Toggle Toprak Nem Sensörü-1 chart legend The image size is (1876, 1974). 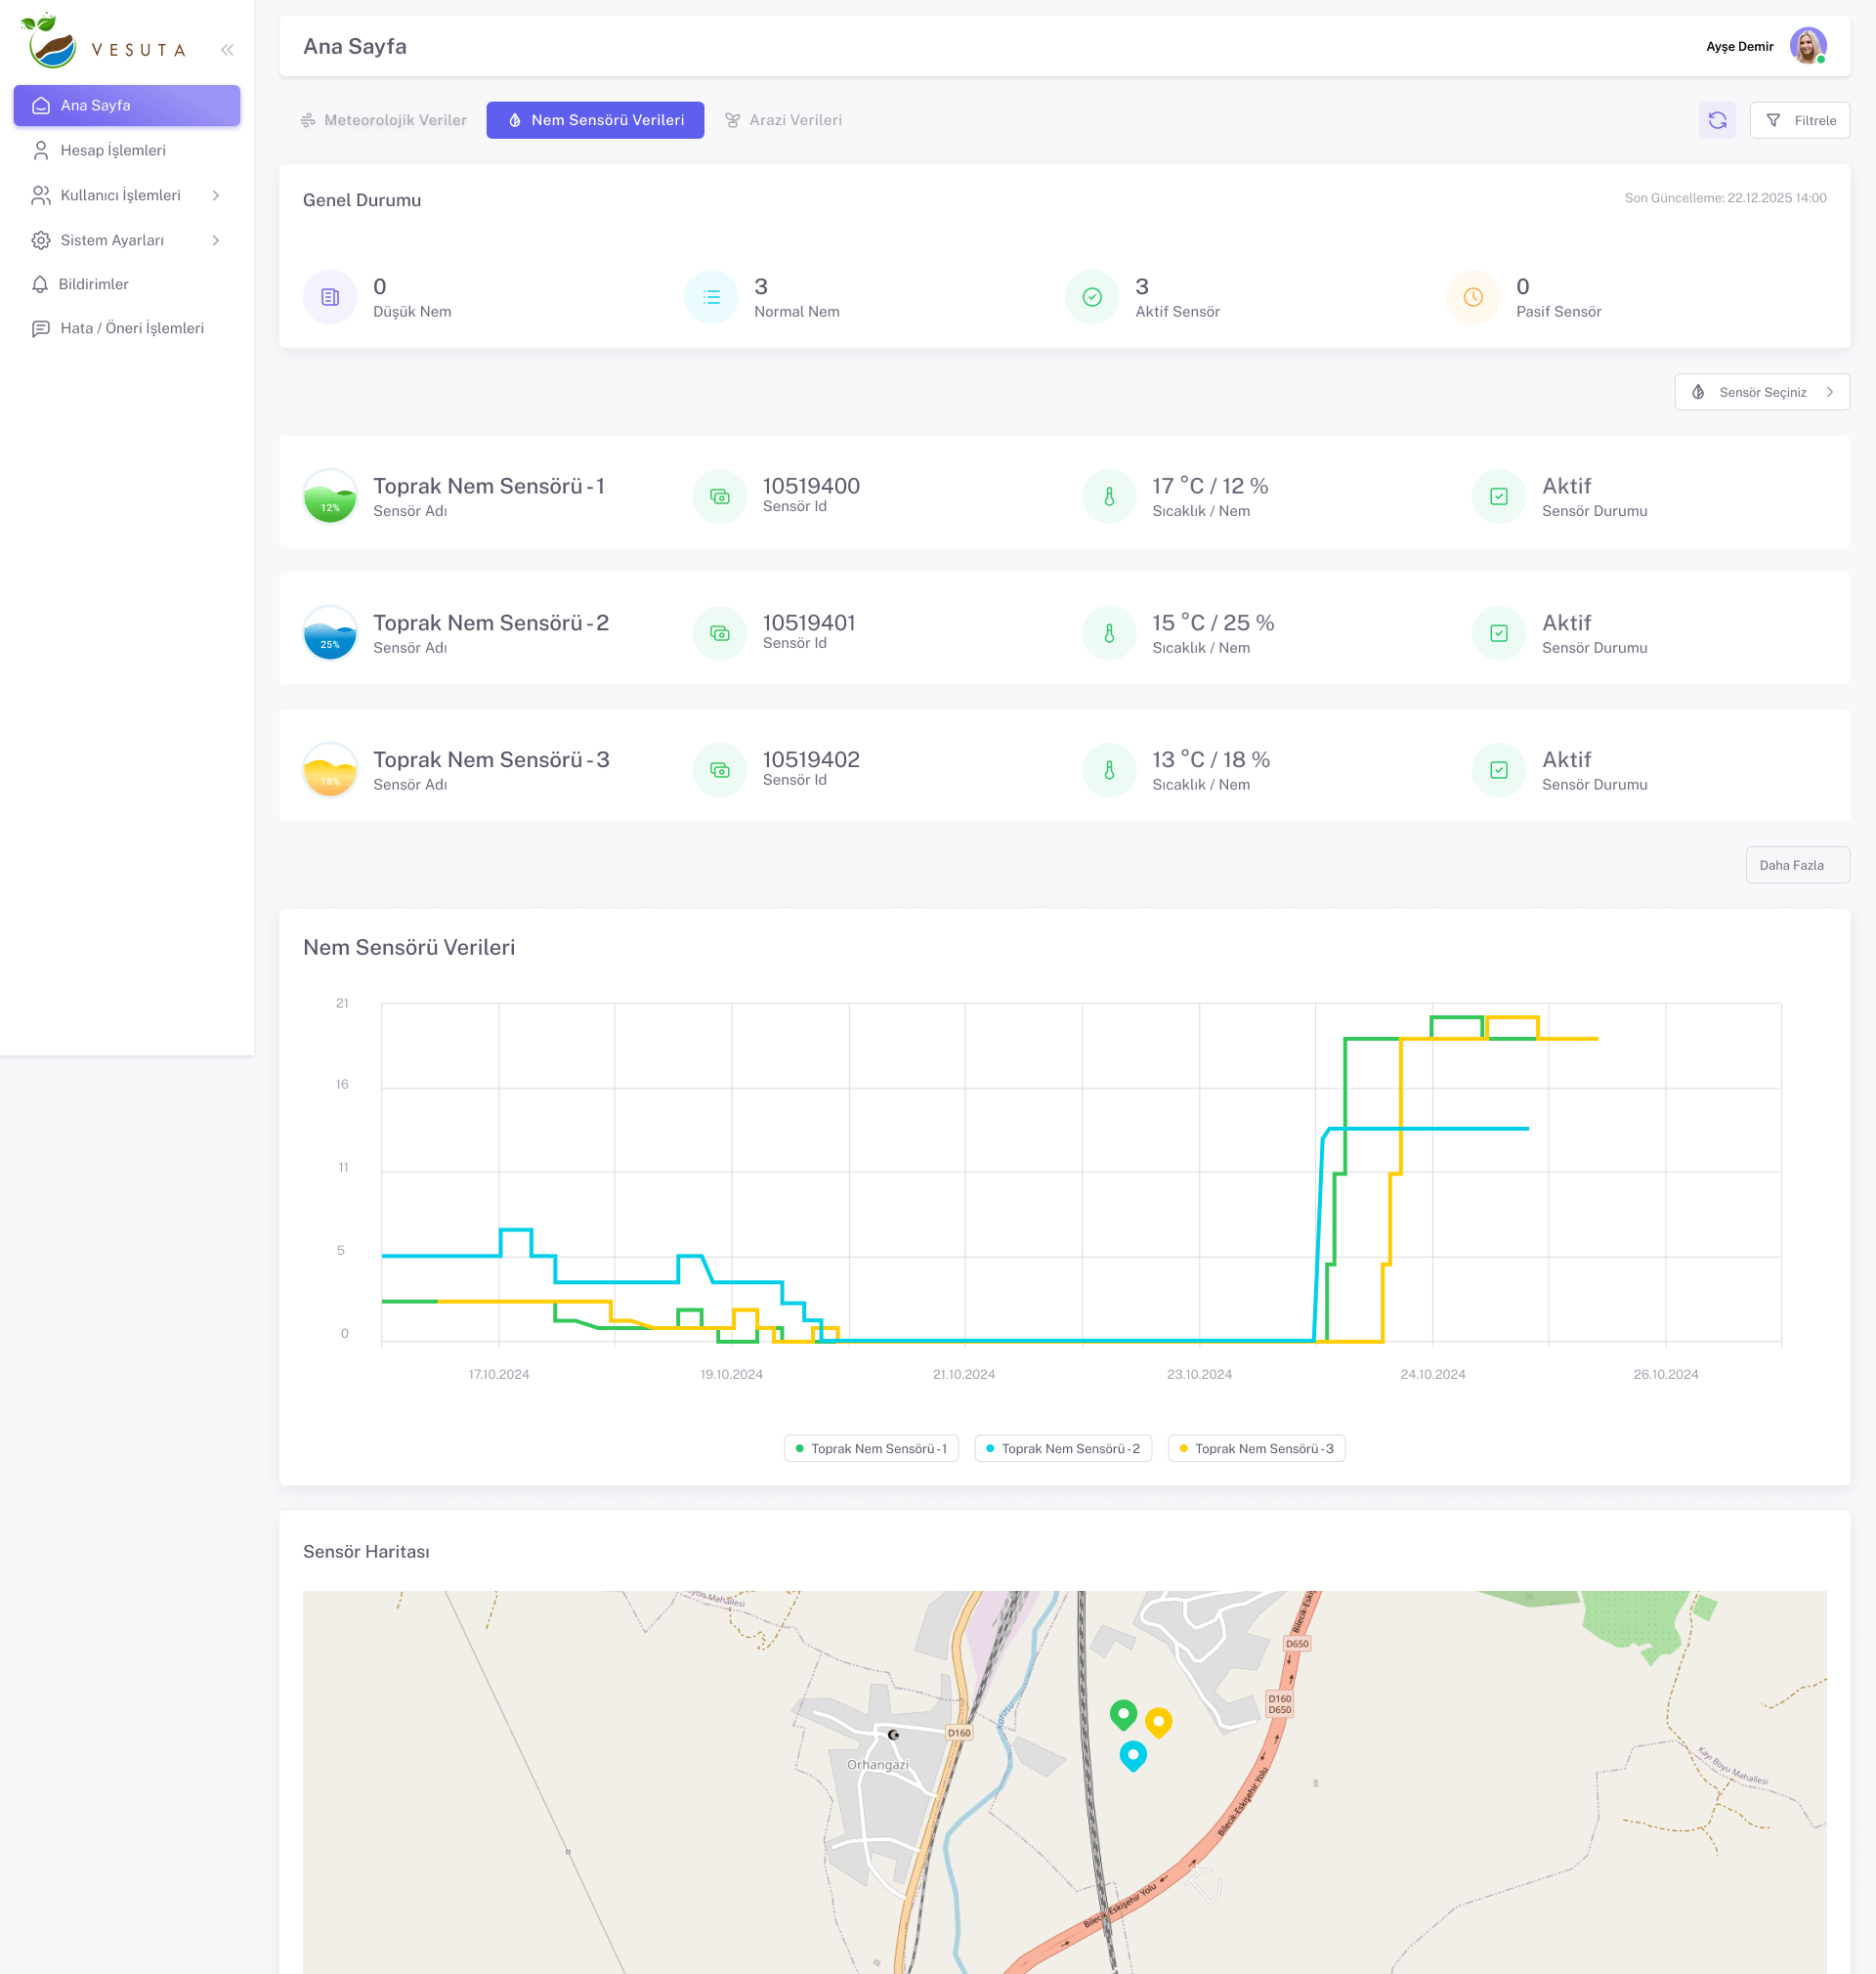pyautogui.click(x=871, y=1448)
